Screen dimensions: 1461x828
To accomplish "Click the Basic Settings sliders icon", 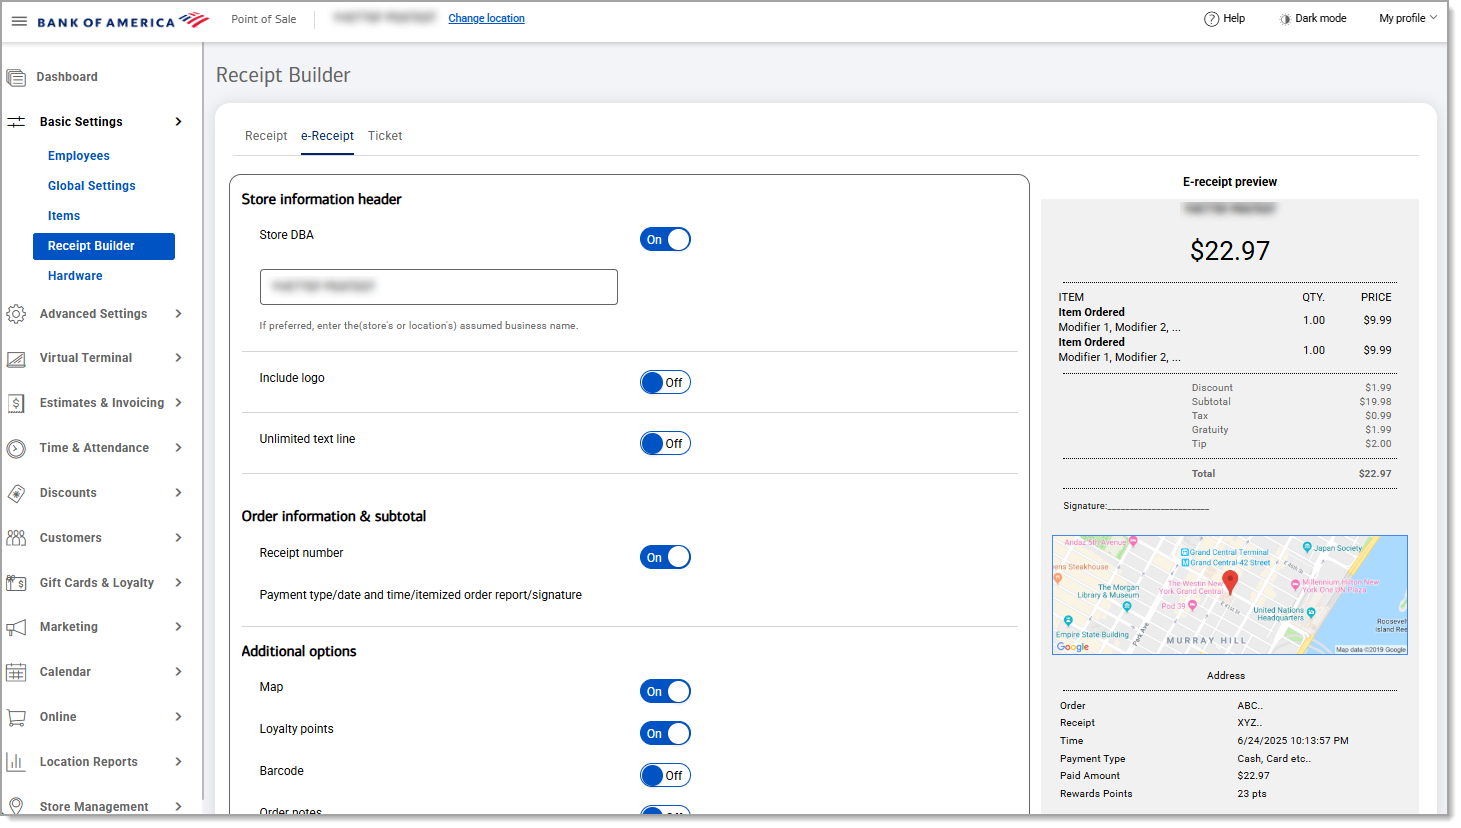I will tap(16, 122).
